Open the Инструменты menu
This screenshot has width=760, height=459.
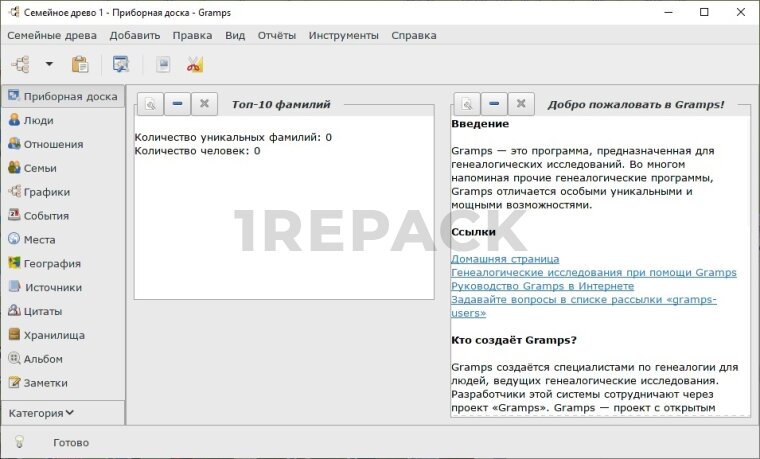point(343,35)
